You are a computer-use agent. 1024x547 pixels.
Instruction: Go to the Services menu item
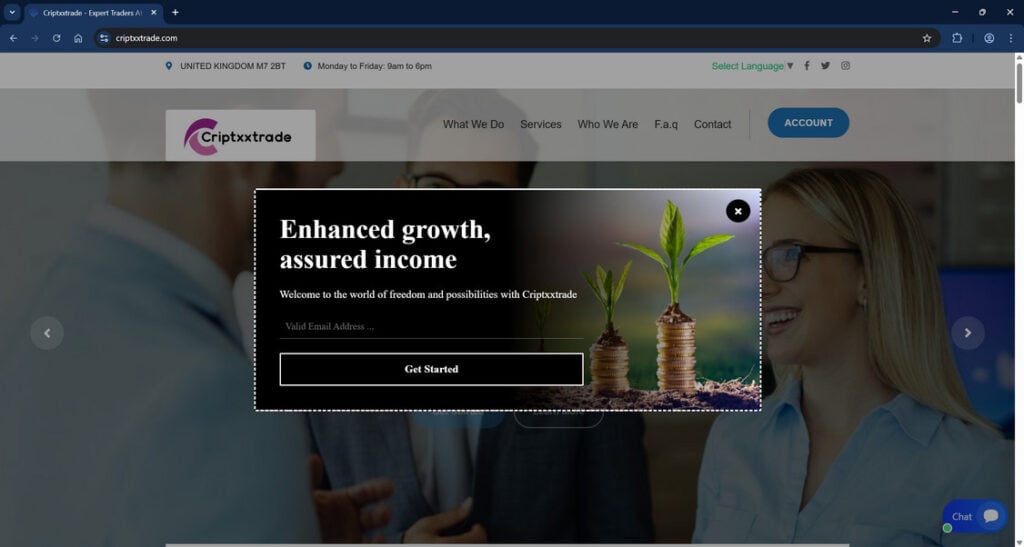(x=541, y=124)
